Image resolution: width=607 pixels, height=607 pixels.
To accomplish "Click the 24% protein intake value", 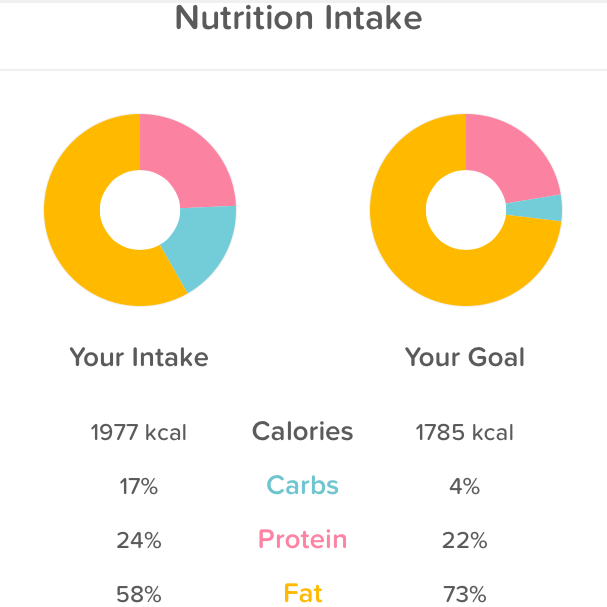I will [x=139, y=541].
